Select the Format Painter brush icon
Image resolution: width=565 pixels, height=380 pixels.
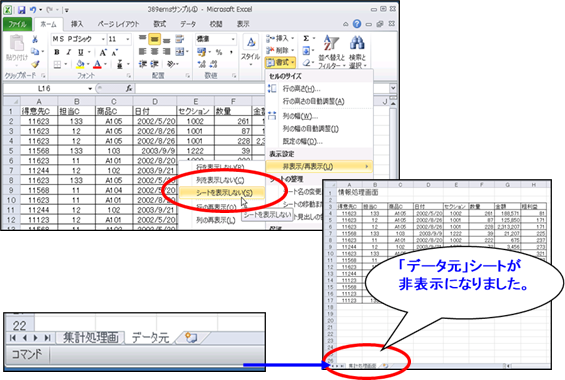(35, 64)
